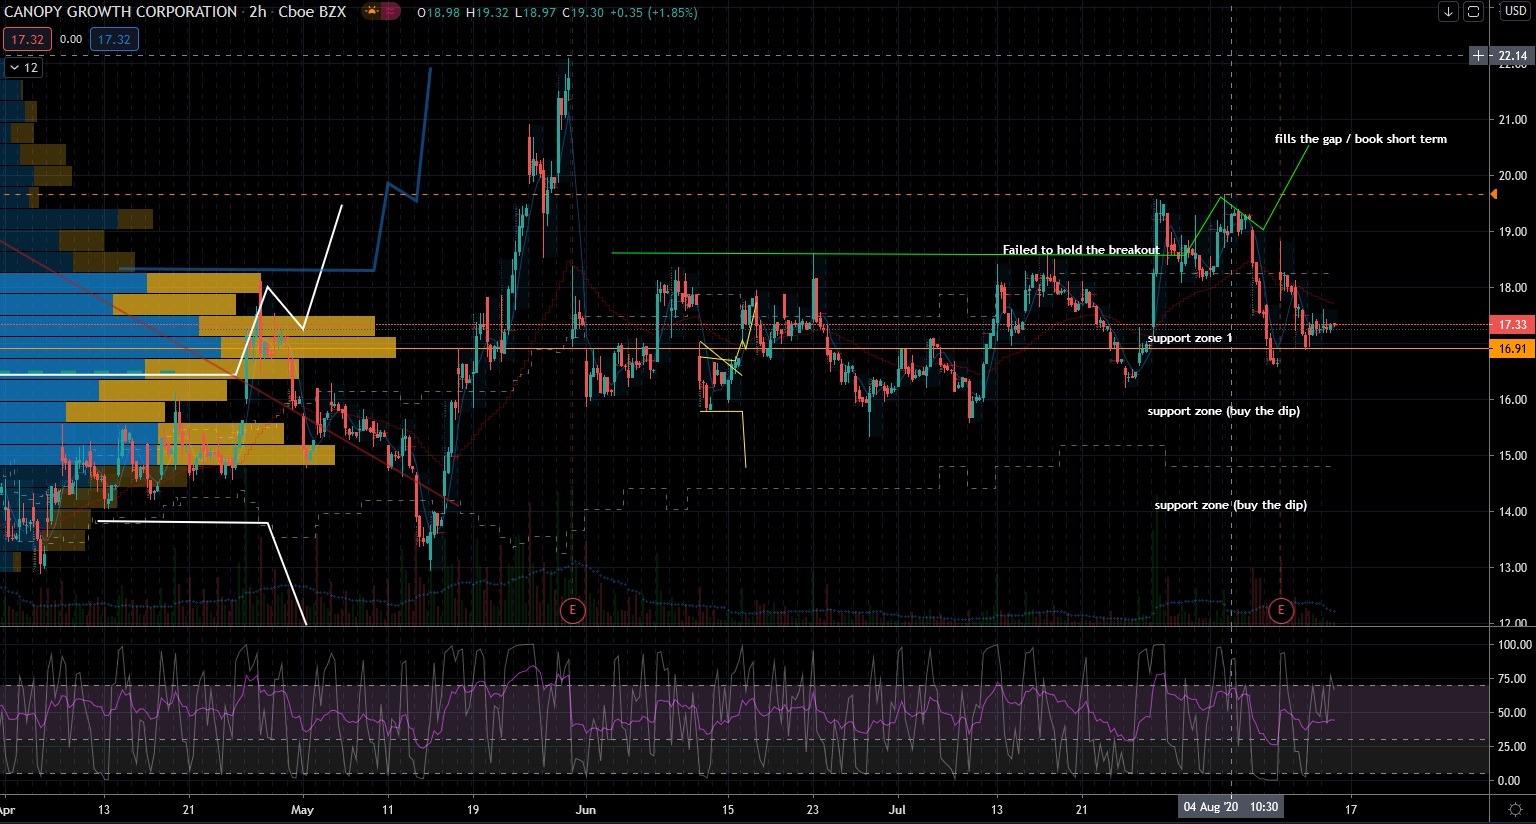Open the USD currency selector
Screen dimensions: 1536x824
point(1515,12)
